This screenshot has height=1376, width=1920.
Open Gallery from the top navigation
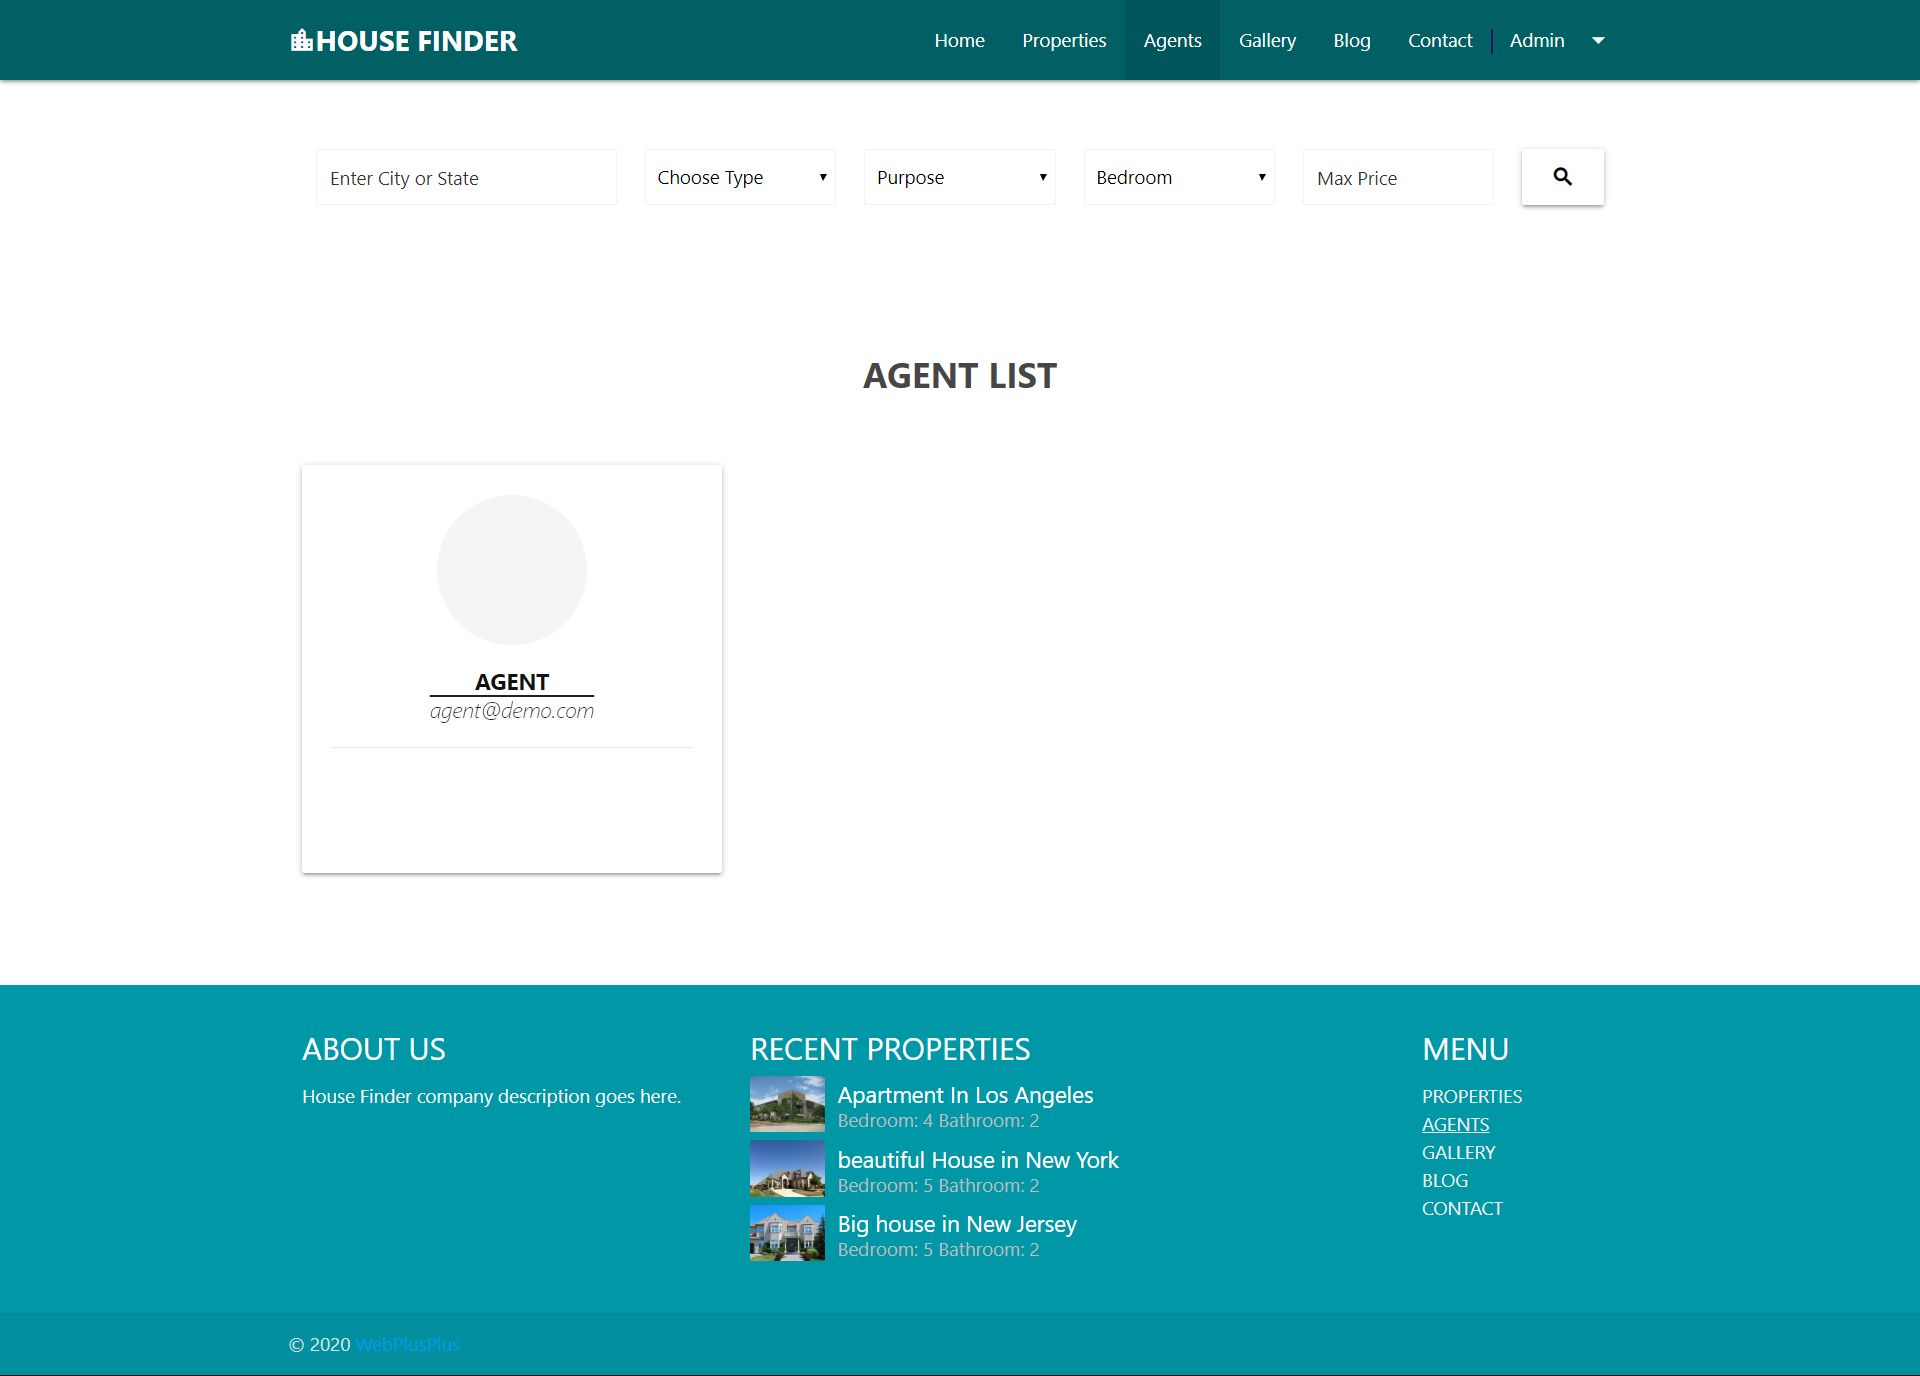[1267, 41]
